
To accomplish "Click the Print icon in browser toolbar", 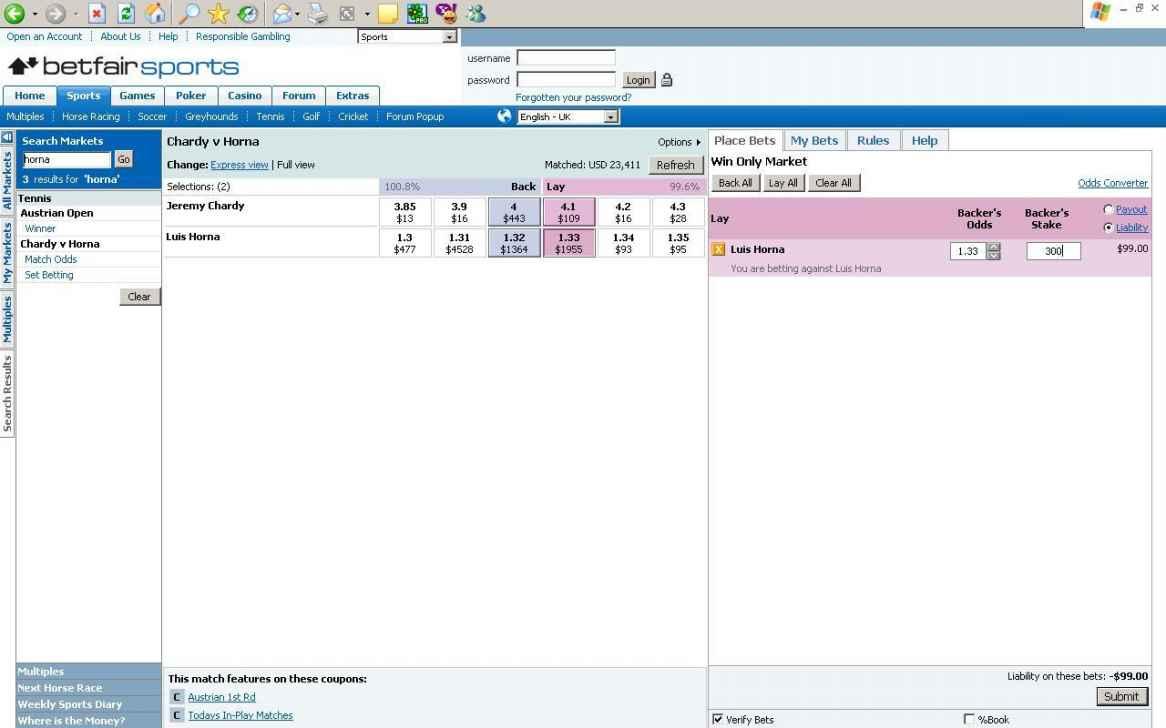I will click(316, 13).
